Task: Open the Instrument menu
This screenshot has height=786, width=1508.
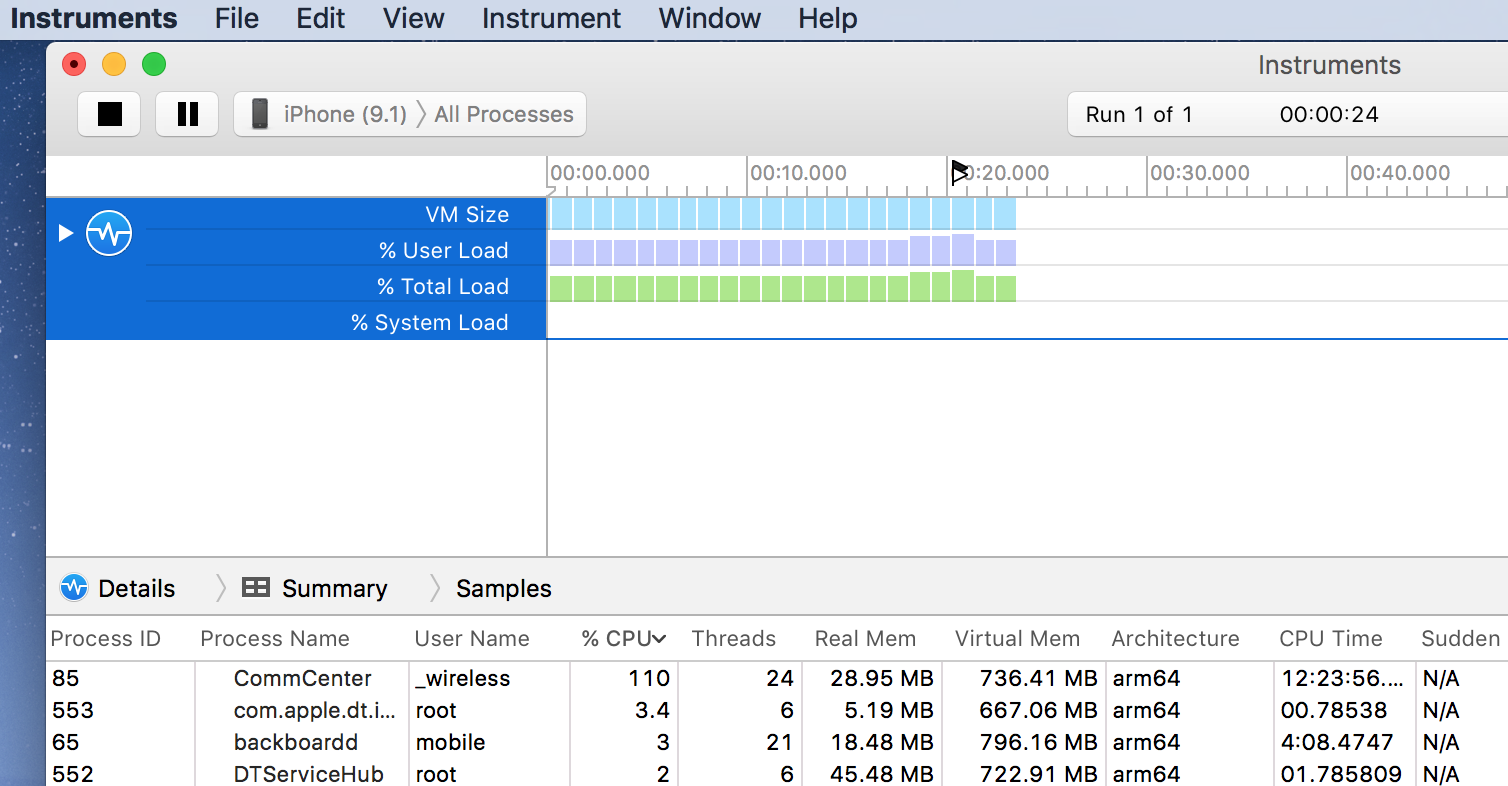Action: (x=551, y=18)
